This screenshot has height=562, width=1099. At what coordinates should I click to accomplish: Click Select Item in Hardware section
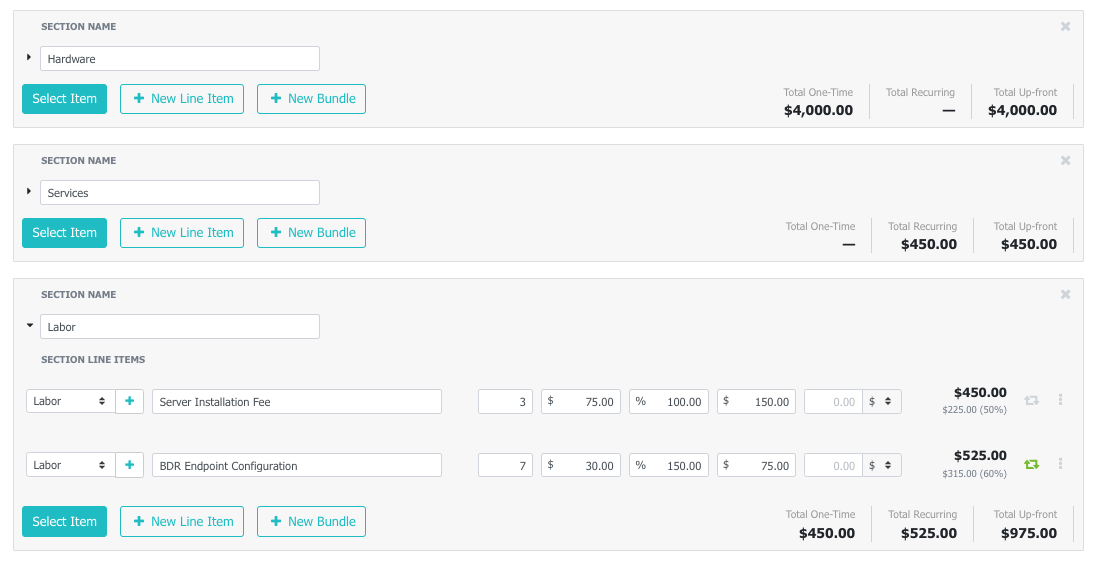[x=64, y=99]
